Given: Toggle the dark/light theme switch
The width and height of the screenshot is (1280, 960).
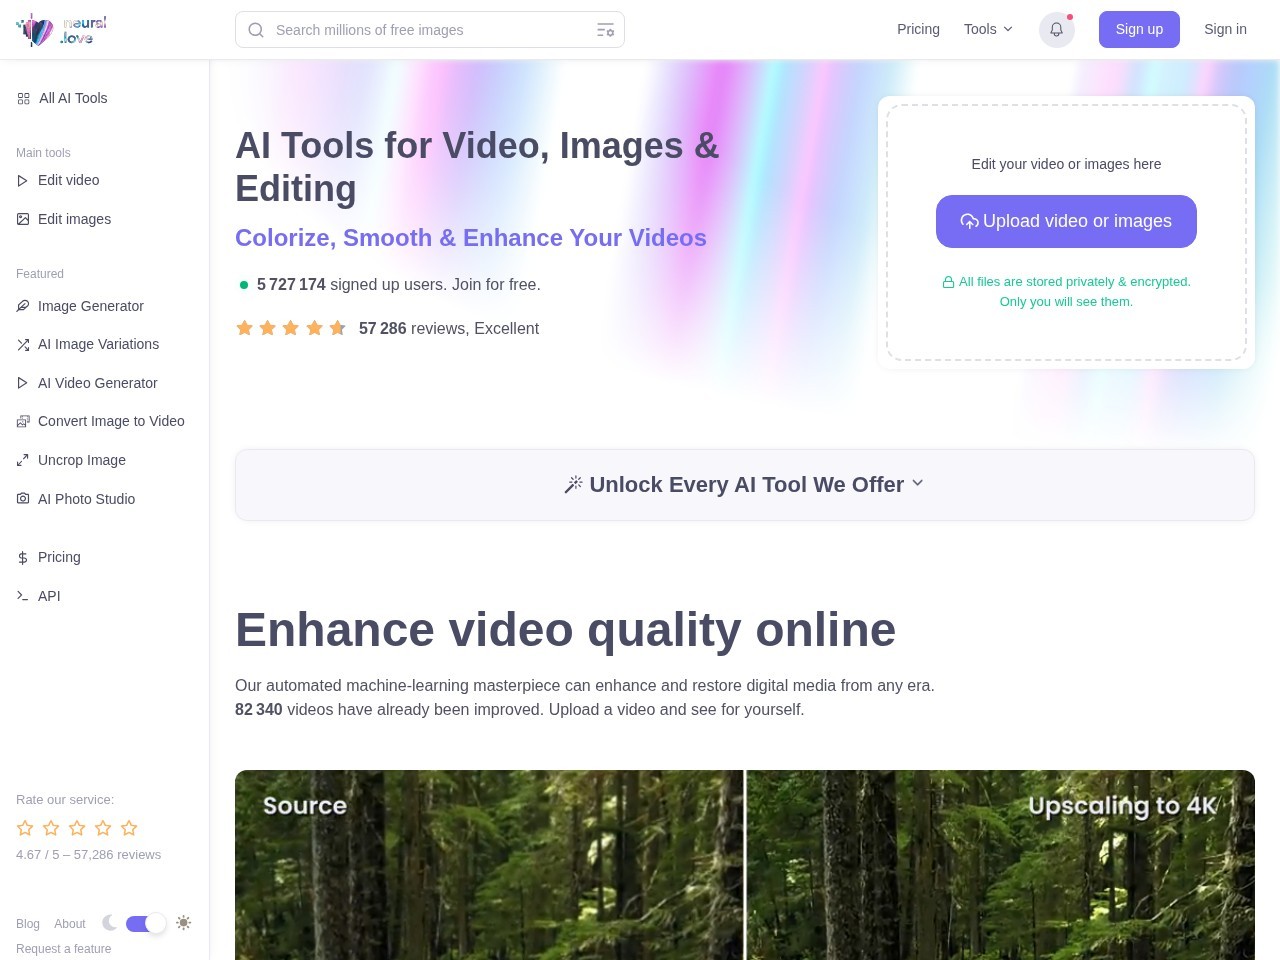Looking at the screenshot, I should pos(146,923).
